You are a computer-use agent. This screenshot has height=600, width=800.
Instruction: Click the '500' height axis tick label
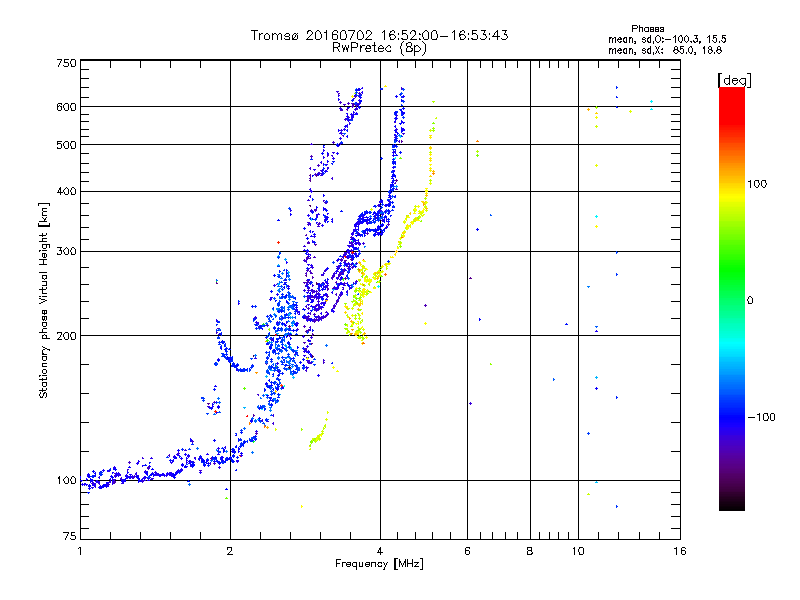66,145
